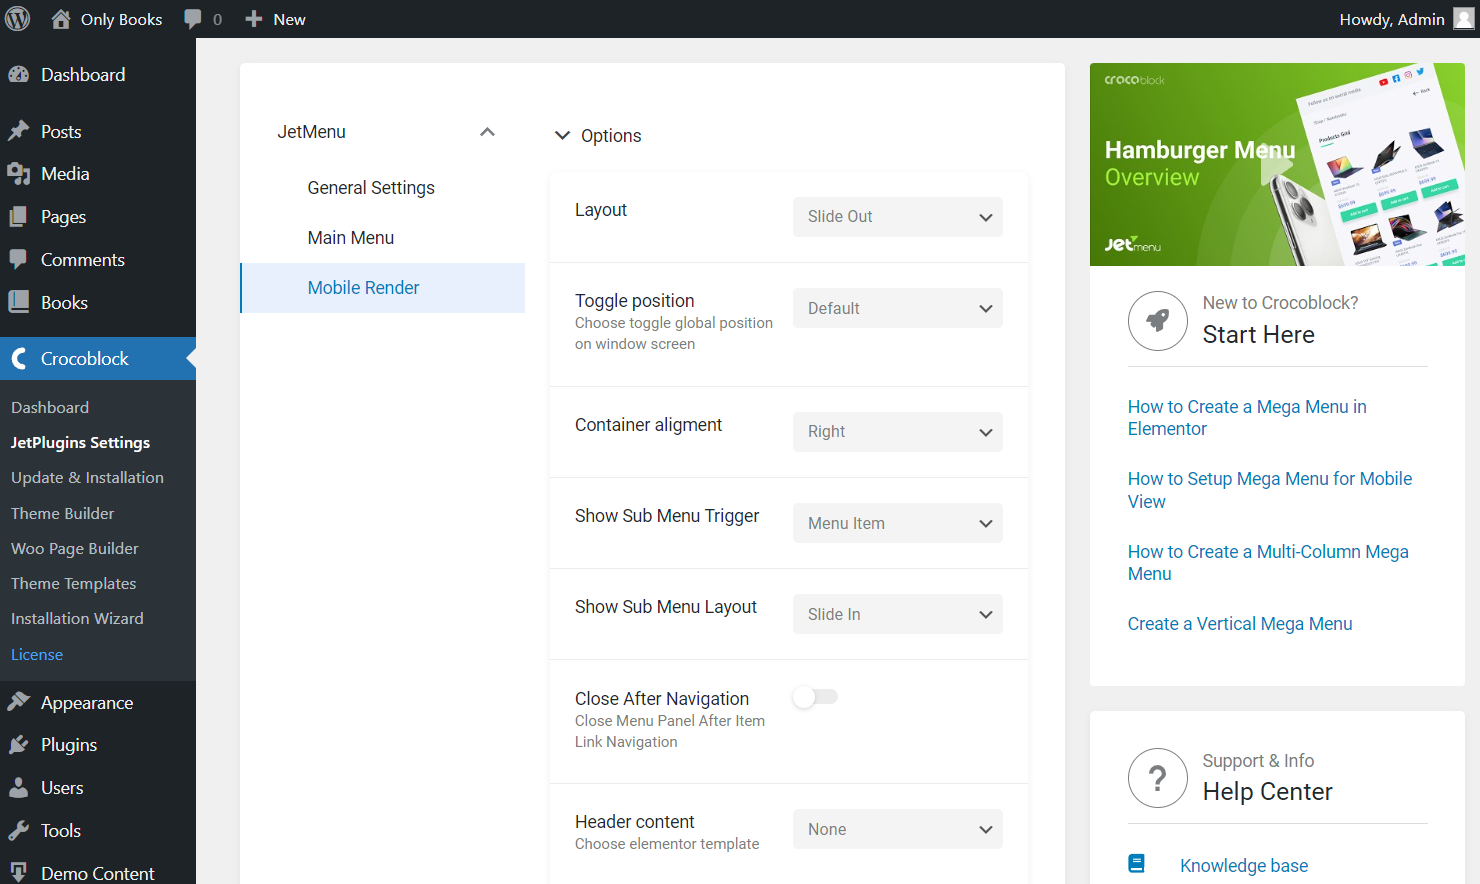The width and height of the screenshot is (1480, 884).
Task: Open the Header content dropdown
Action: pyautogui.click(x=898, y=829)
